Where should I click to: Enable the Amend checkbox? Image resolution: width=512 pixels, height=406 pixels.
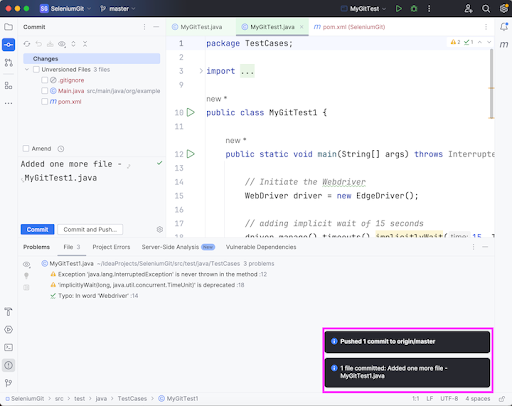pos(26,148)
